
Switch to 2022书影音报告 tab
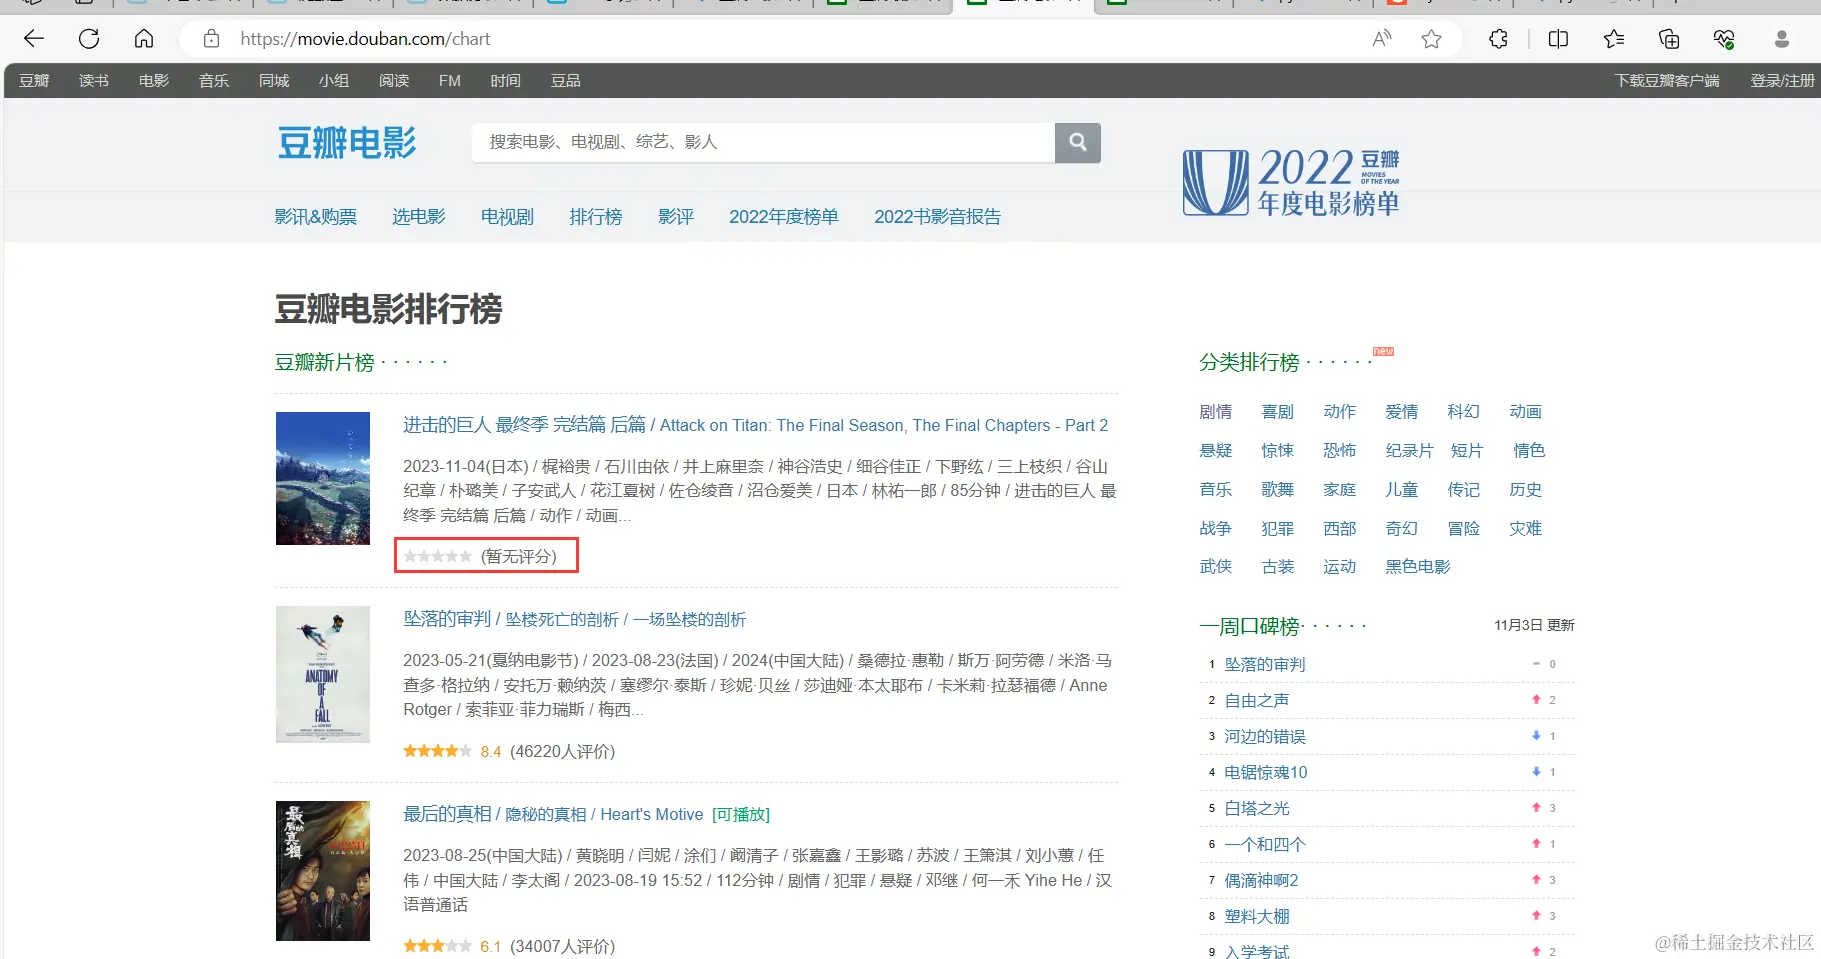coord(938,217)
